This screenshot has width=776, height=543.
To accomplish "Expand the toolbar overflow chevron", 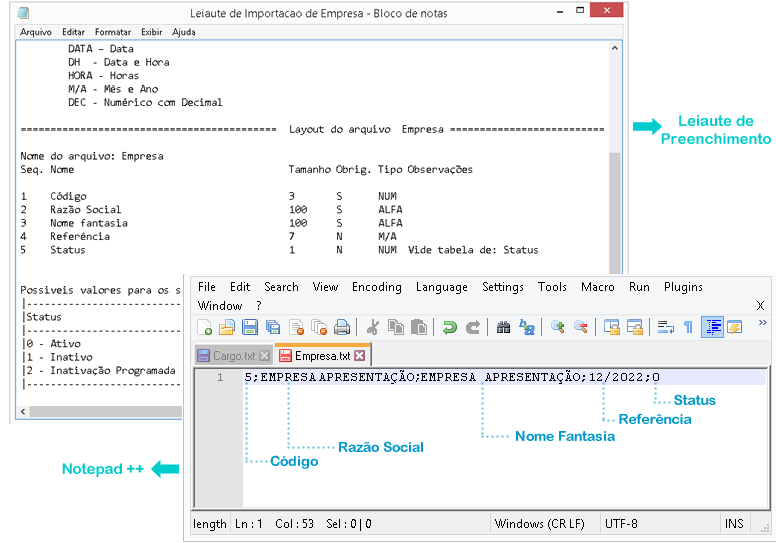I will [x=762, y=323].
